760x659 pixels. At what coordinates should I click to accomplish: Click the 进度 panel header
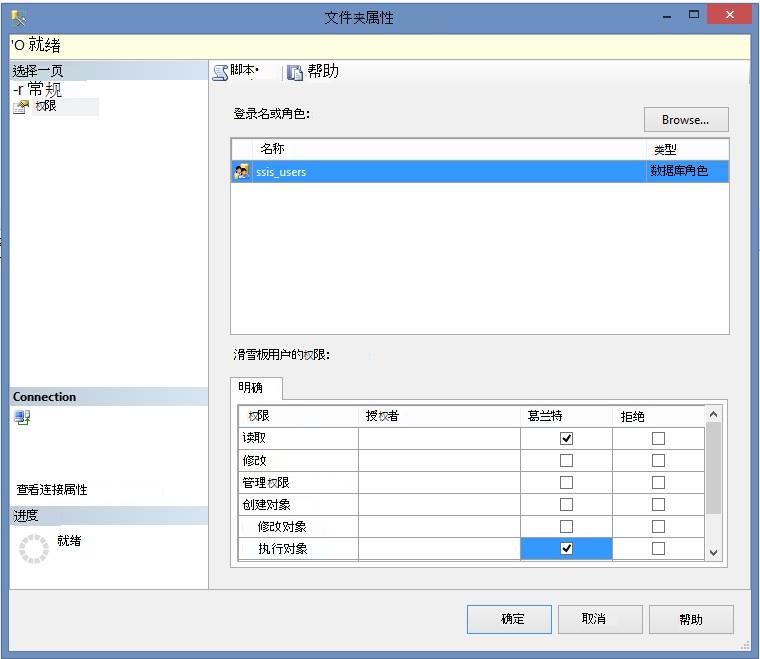(109, 516)
